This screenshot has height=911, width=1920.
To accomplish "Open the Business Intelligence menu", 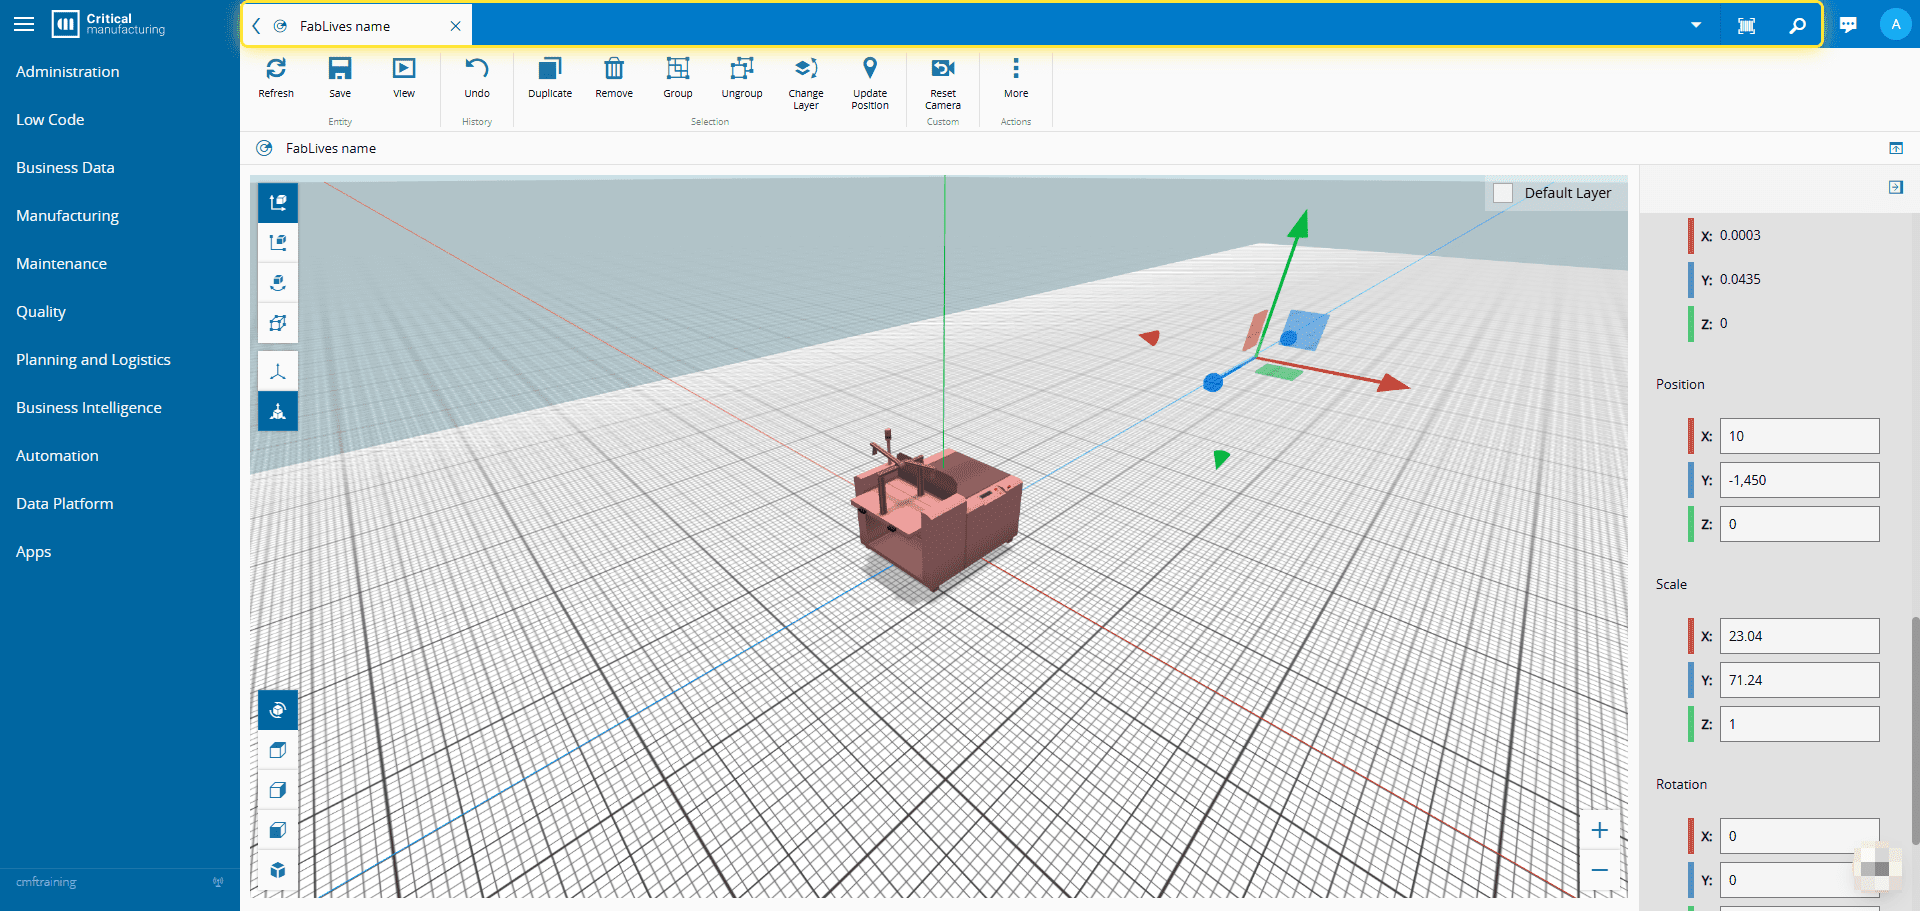I will coord(89,408).
